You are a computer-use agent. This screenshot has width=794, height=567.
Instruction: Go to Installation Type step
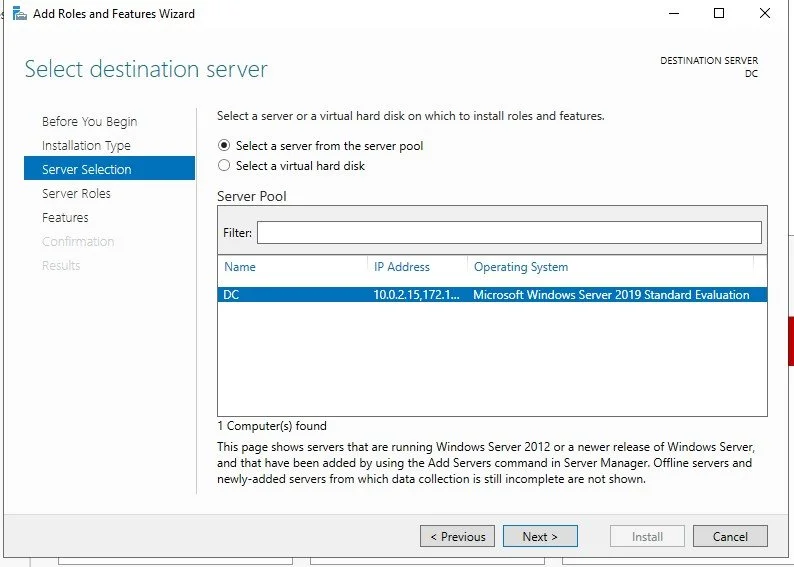pos(86,146)
